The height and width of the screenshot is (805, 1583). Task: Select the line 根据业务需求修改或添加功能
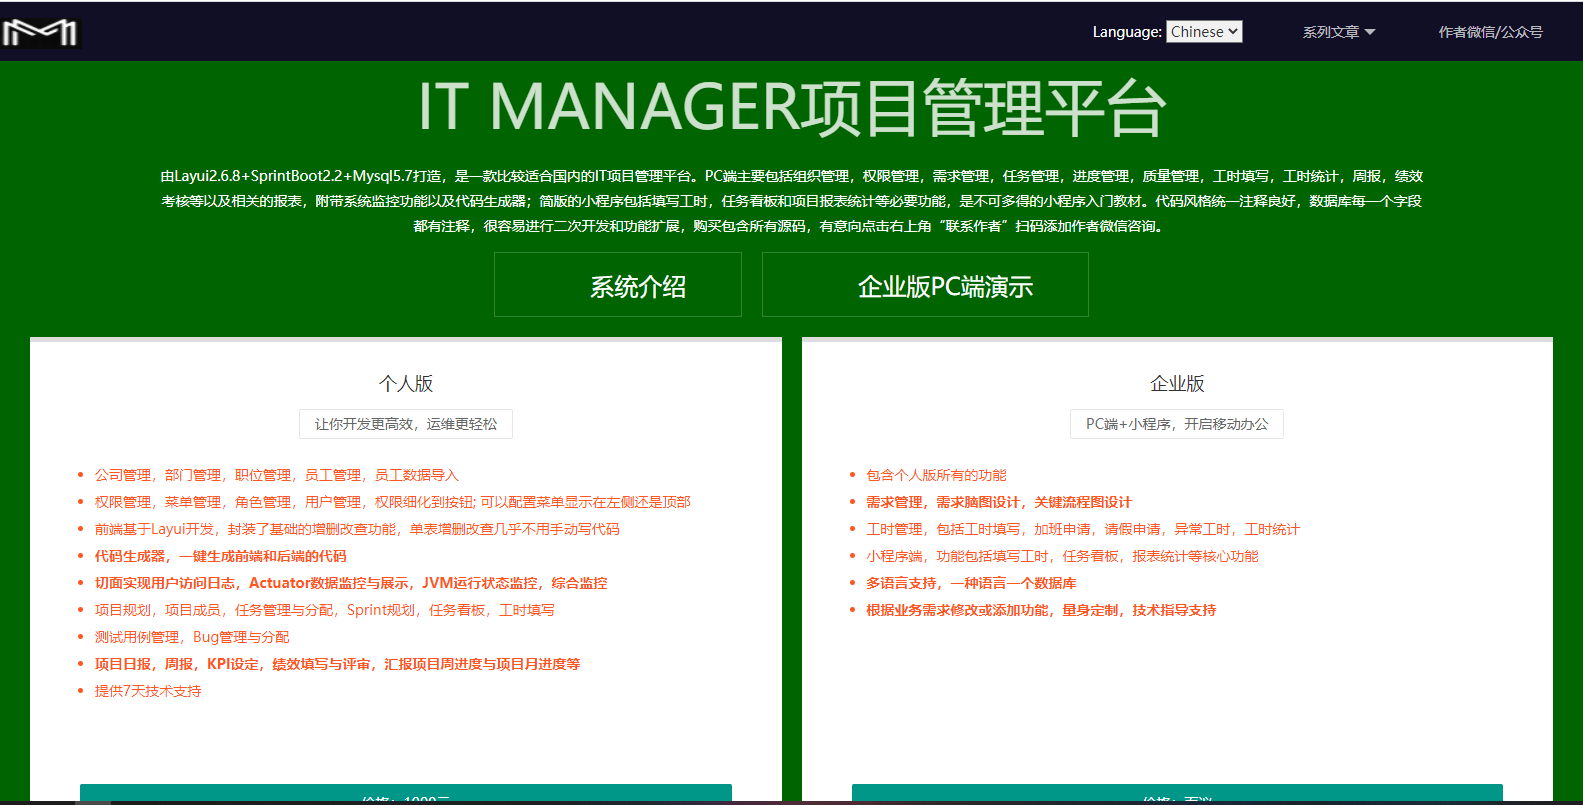[x=1041, y=610]
